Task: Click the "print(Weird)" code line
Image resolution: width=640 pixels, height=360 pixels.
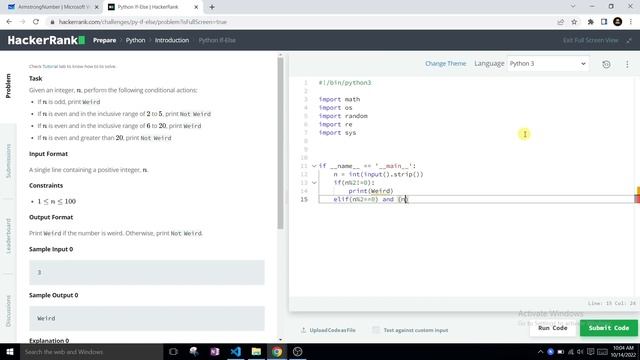Action: click(x=371, y=191)
